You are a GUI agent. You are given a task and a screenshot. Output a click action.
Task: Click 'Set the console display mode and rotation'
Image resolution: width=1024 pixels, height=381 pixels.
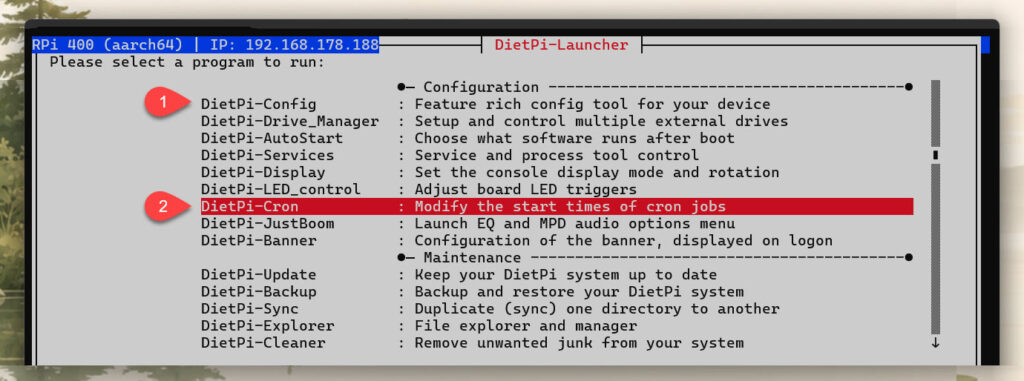point(597,173)
